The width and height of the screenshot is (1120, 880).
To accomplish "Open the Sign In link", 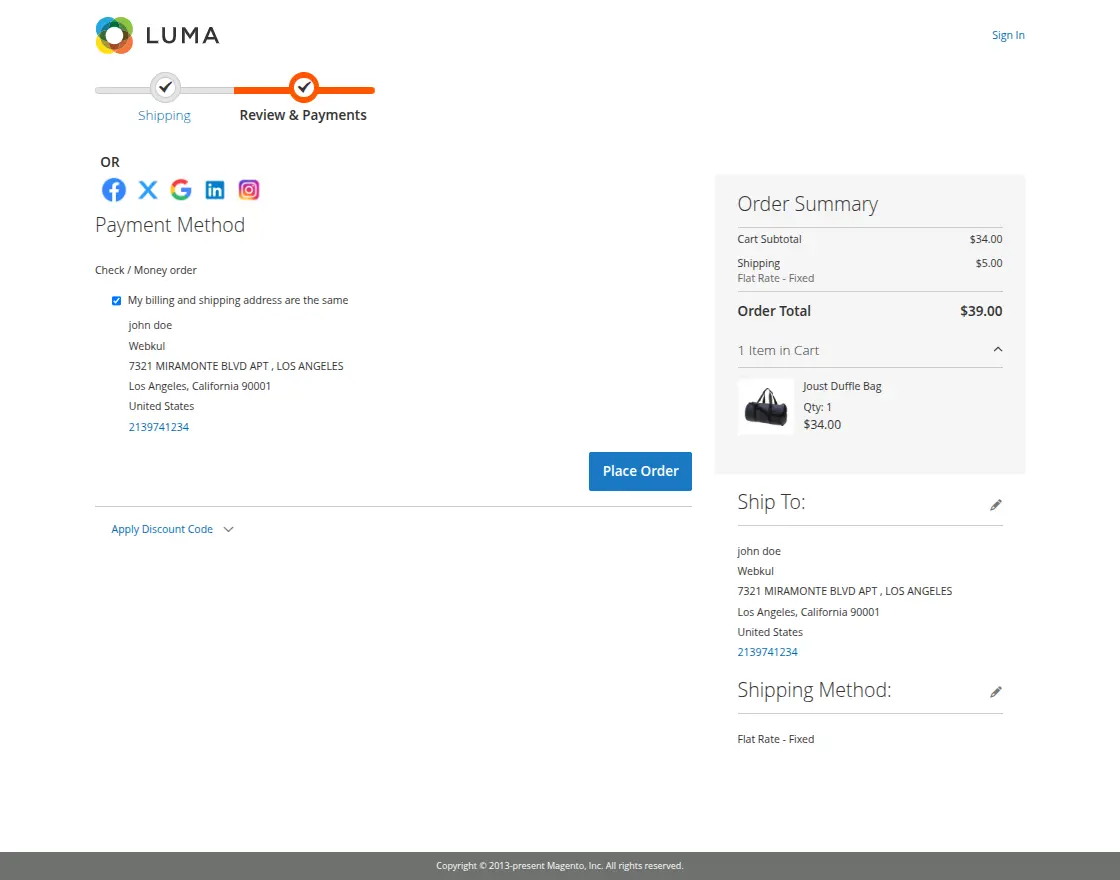I will (x=1008, y=35).
